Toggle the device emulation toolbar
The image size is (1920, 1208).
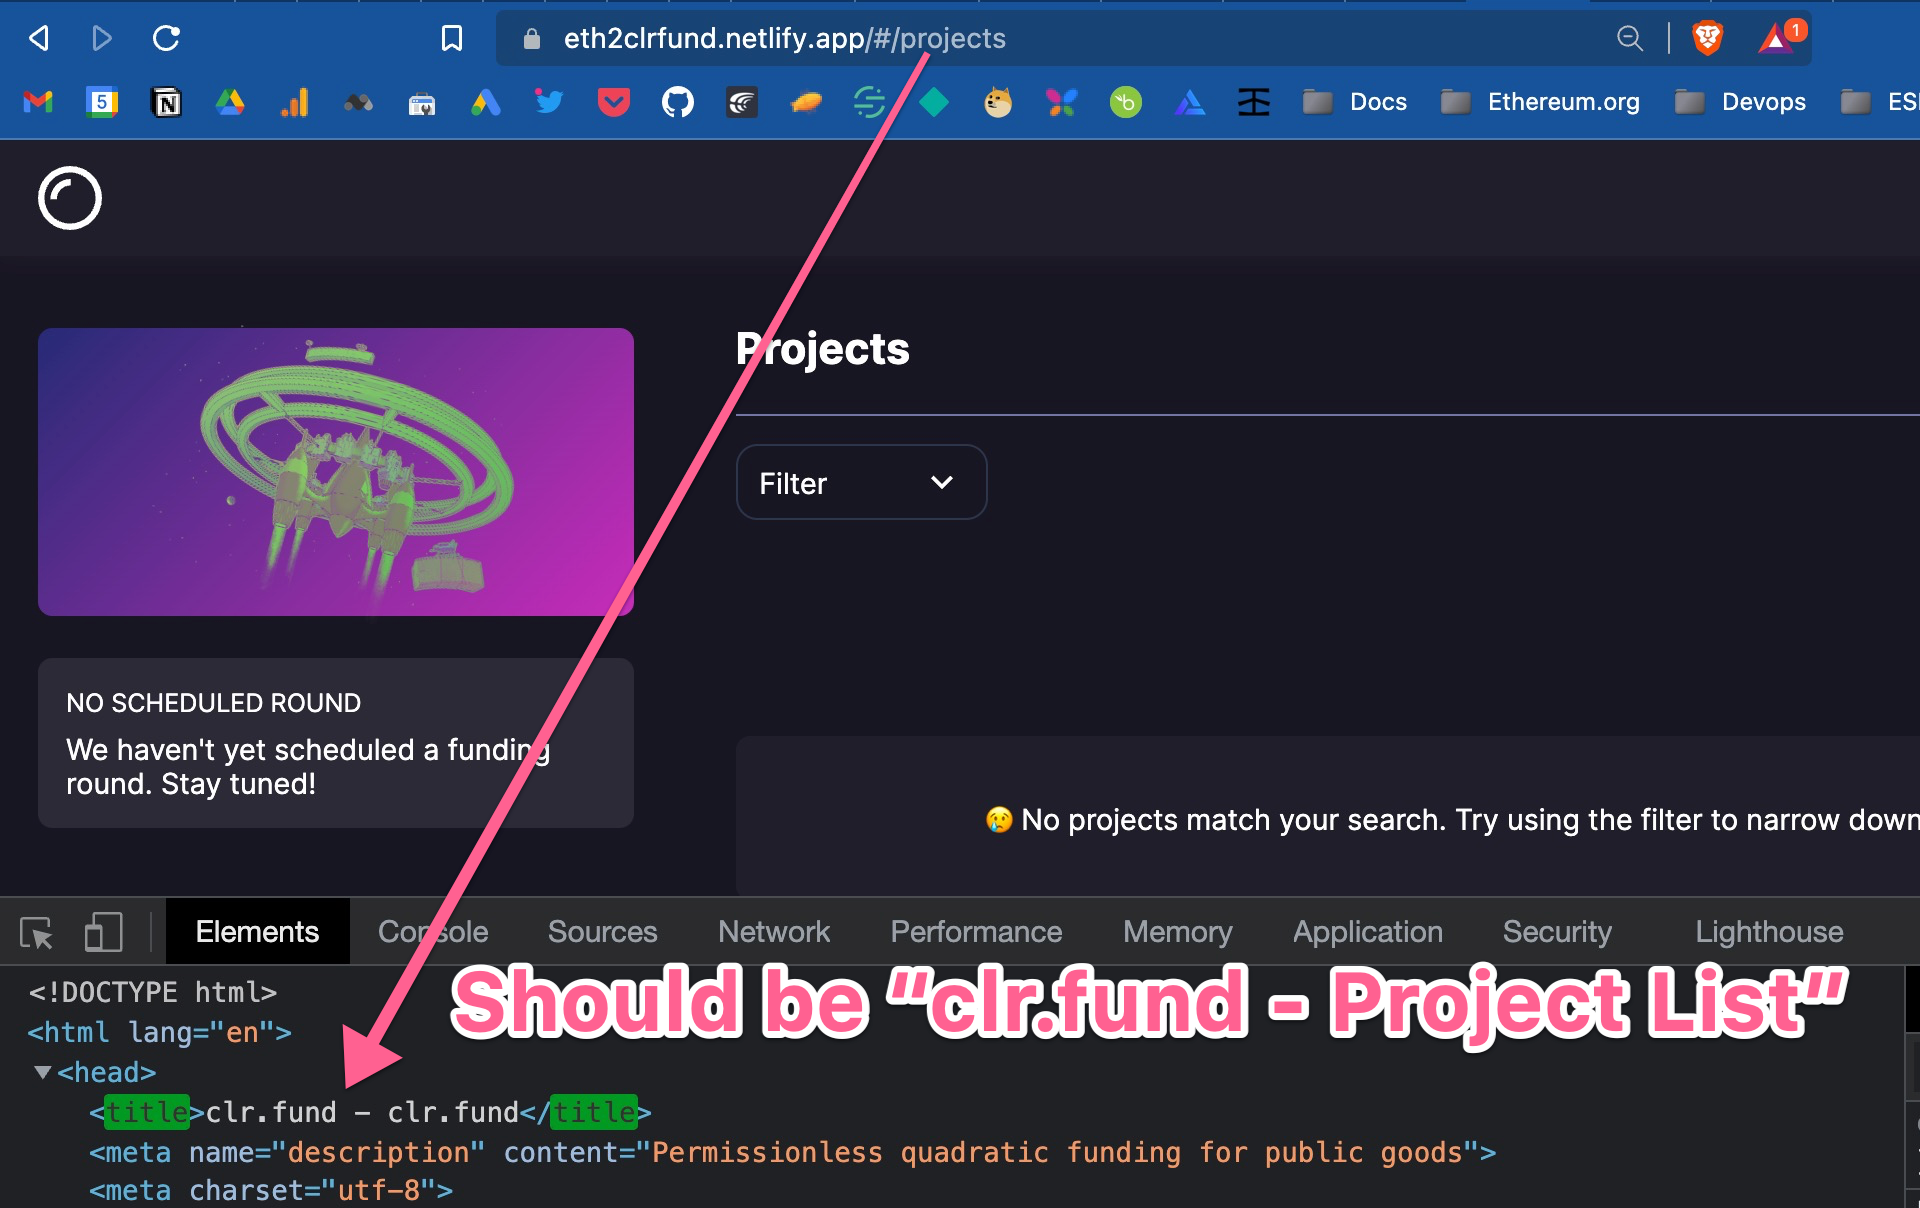(x=102, y=931)
